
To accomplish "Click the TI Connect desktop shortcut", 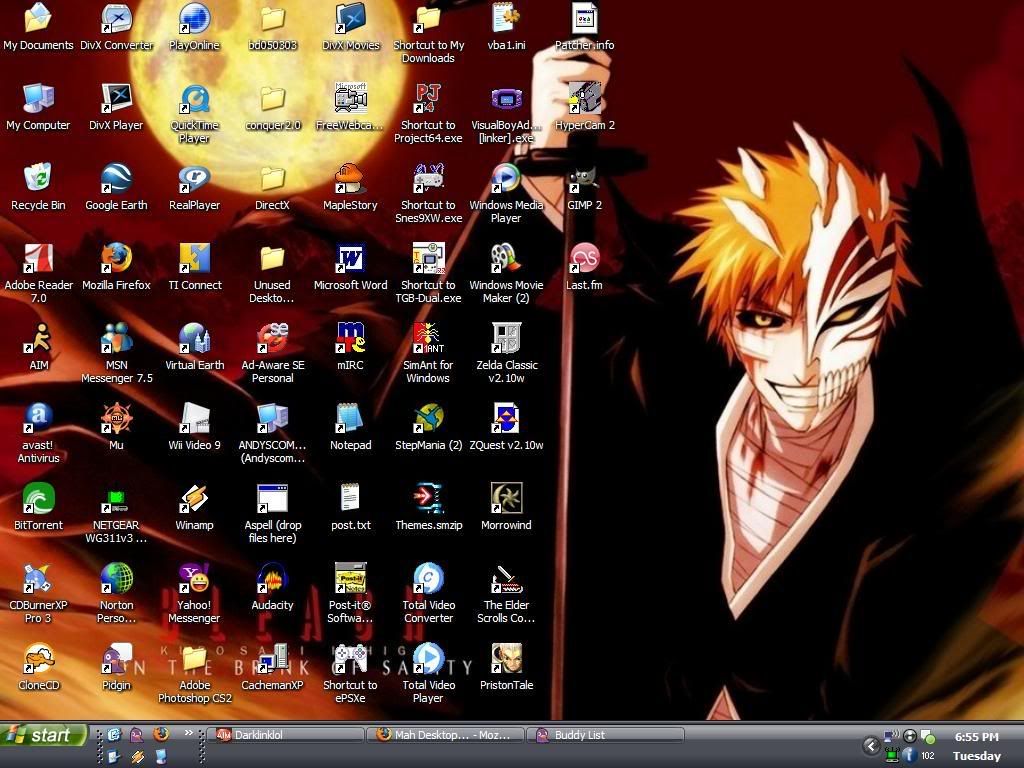I will [195, 268].
